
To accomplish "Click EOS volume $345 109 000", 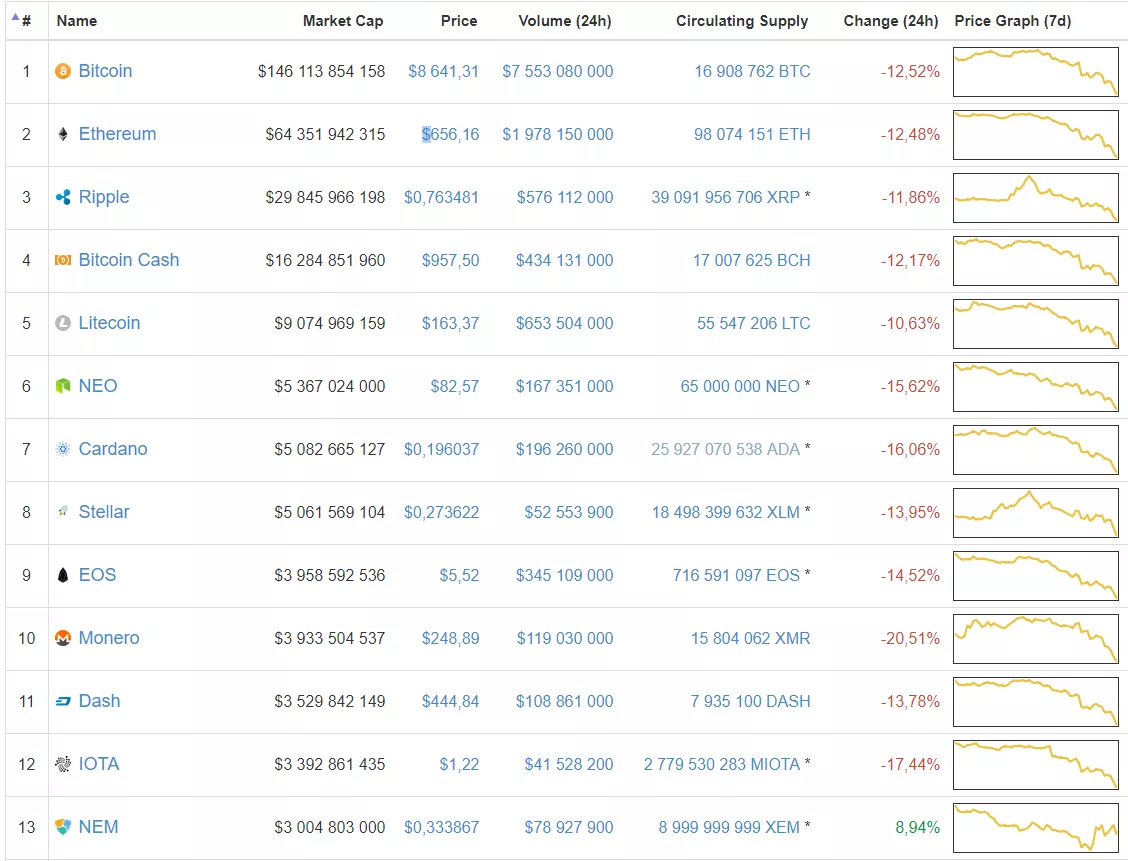I will coord(565,575).
